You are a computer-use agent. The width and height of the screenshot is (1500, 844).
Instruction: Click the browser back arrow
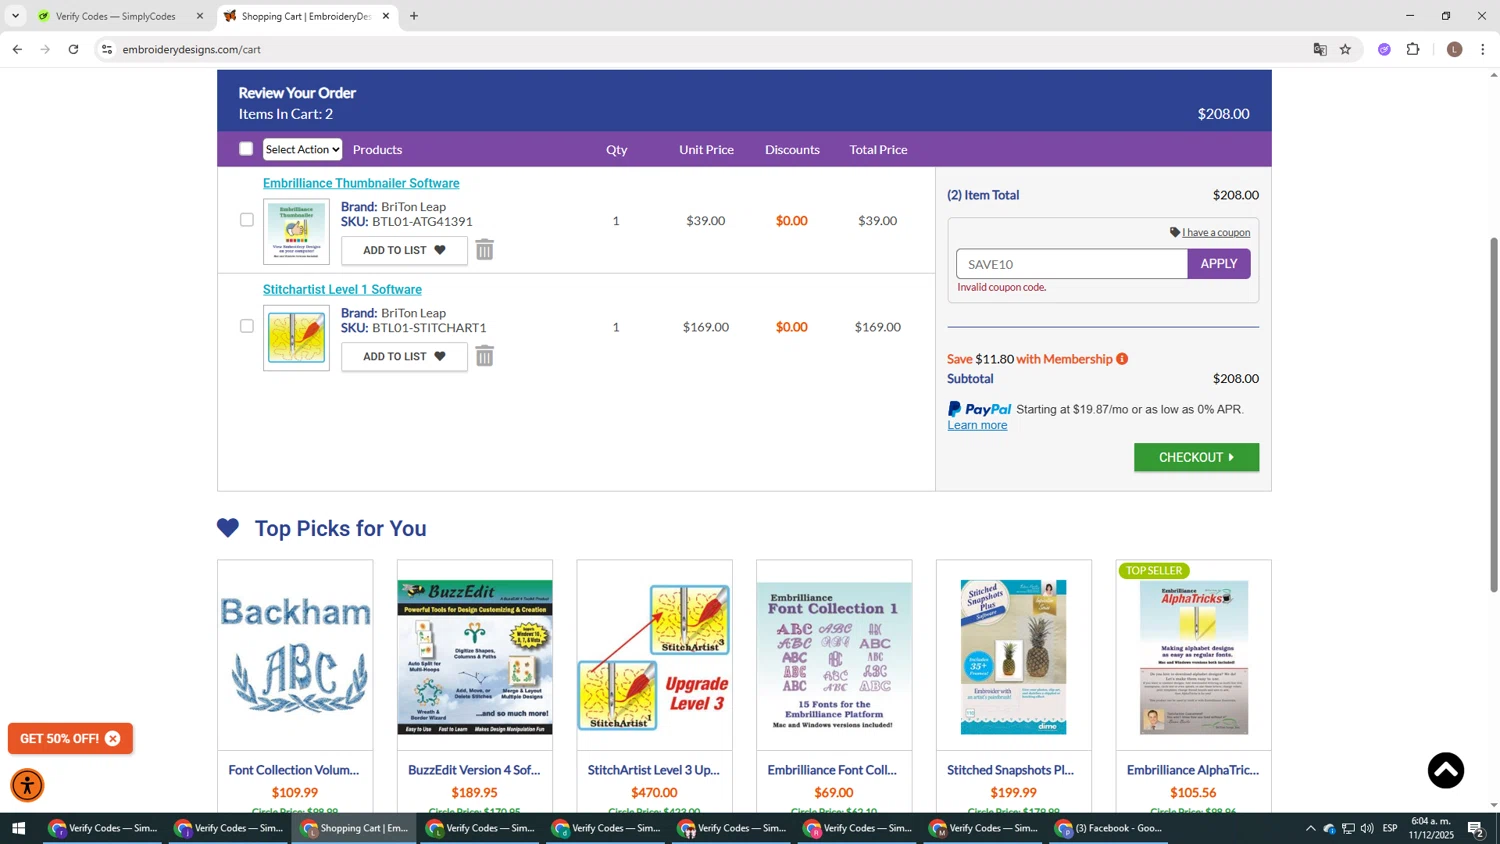pos(17,49)
